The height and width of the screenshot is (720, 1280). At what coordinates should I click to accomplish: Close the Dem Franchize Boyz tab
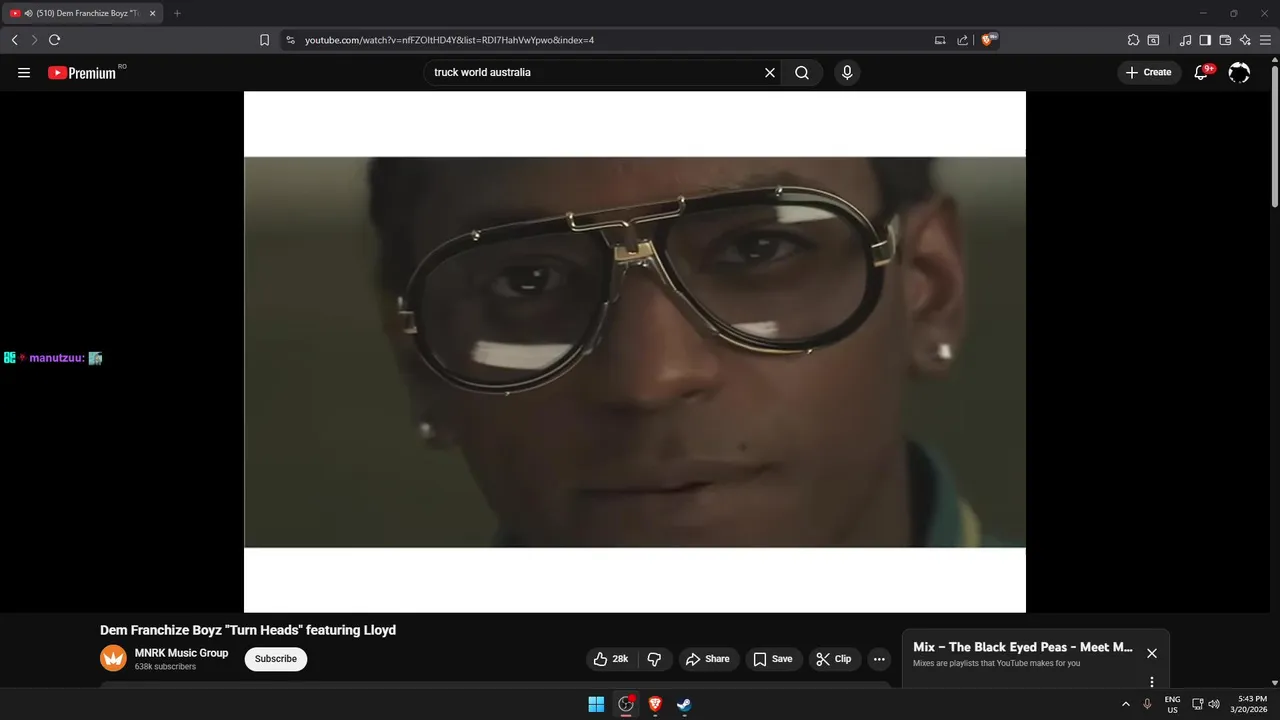[152, 13]
